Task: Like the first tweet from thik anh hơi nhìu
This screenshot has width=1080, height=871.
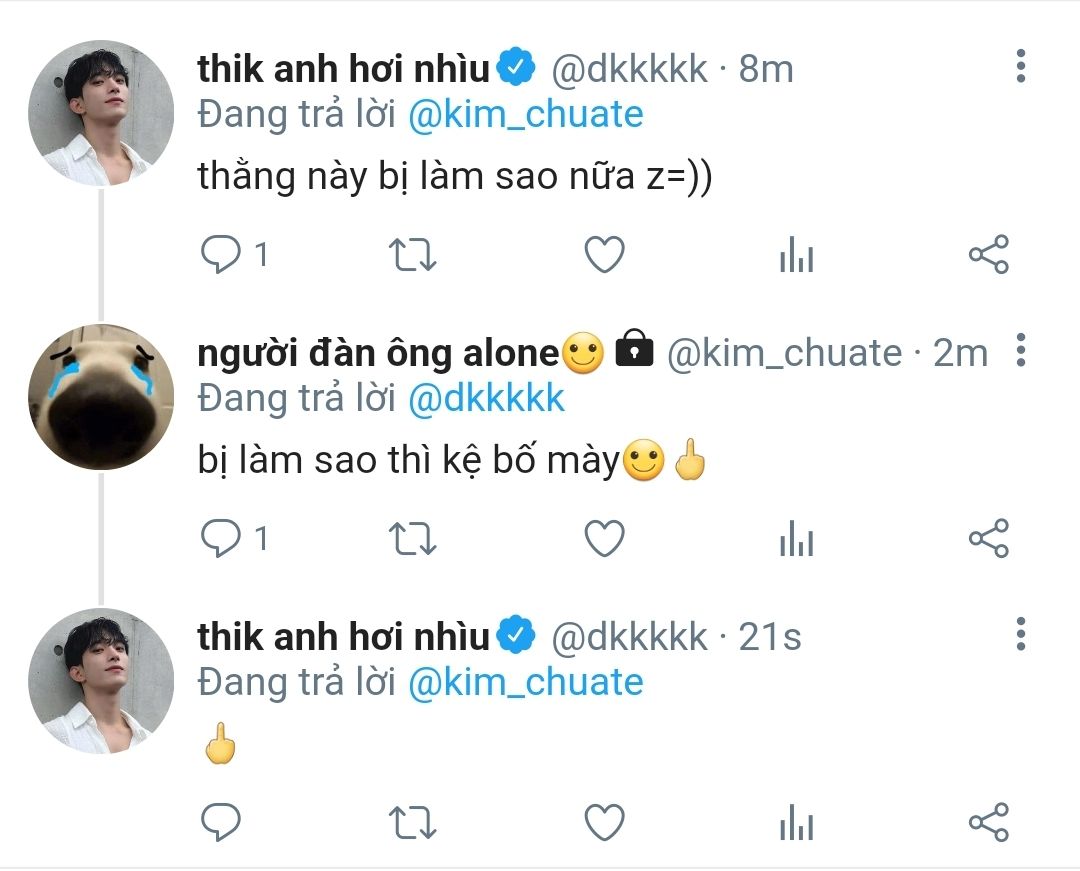Action: tap(604, 254)
